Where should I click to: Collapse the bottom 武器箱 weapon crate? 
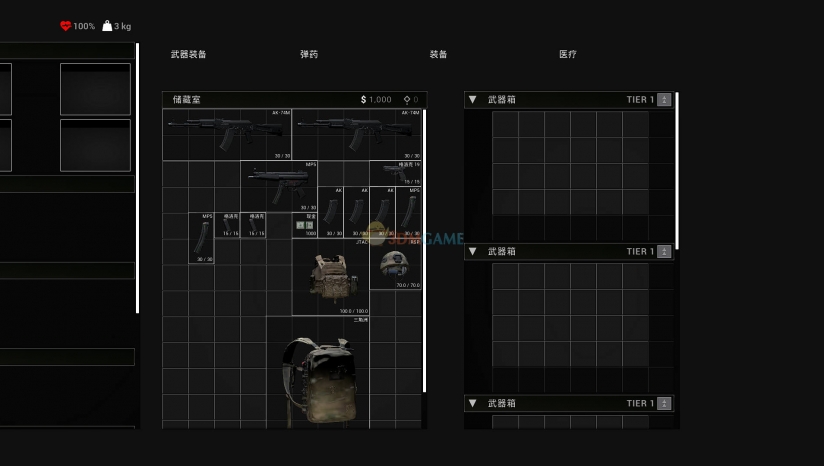pos(472,403)
